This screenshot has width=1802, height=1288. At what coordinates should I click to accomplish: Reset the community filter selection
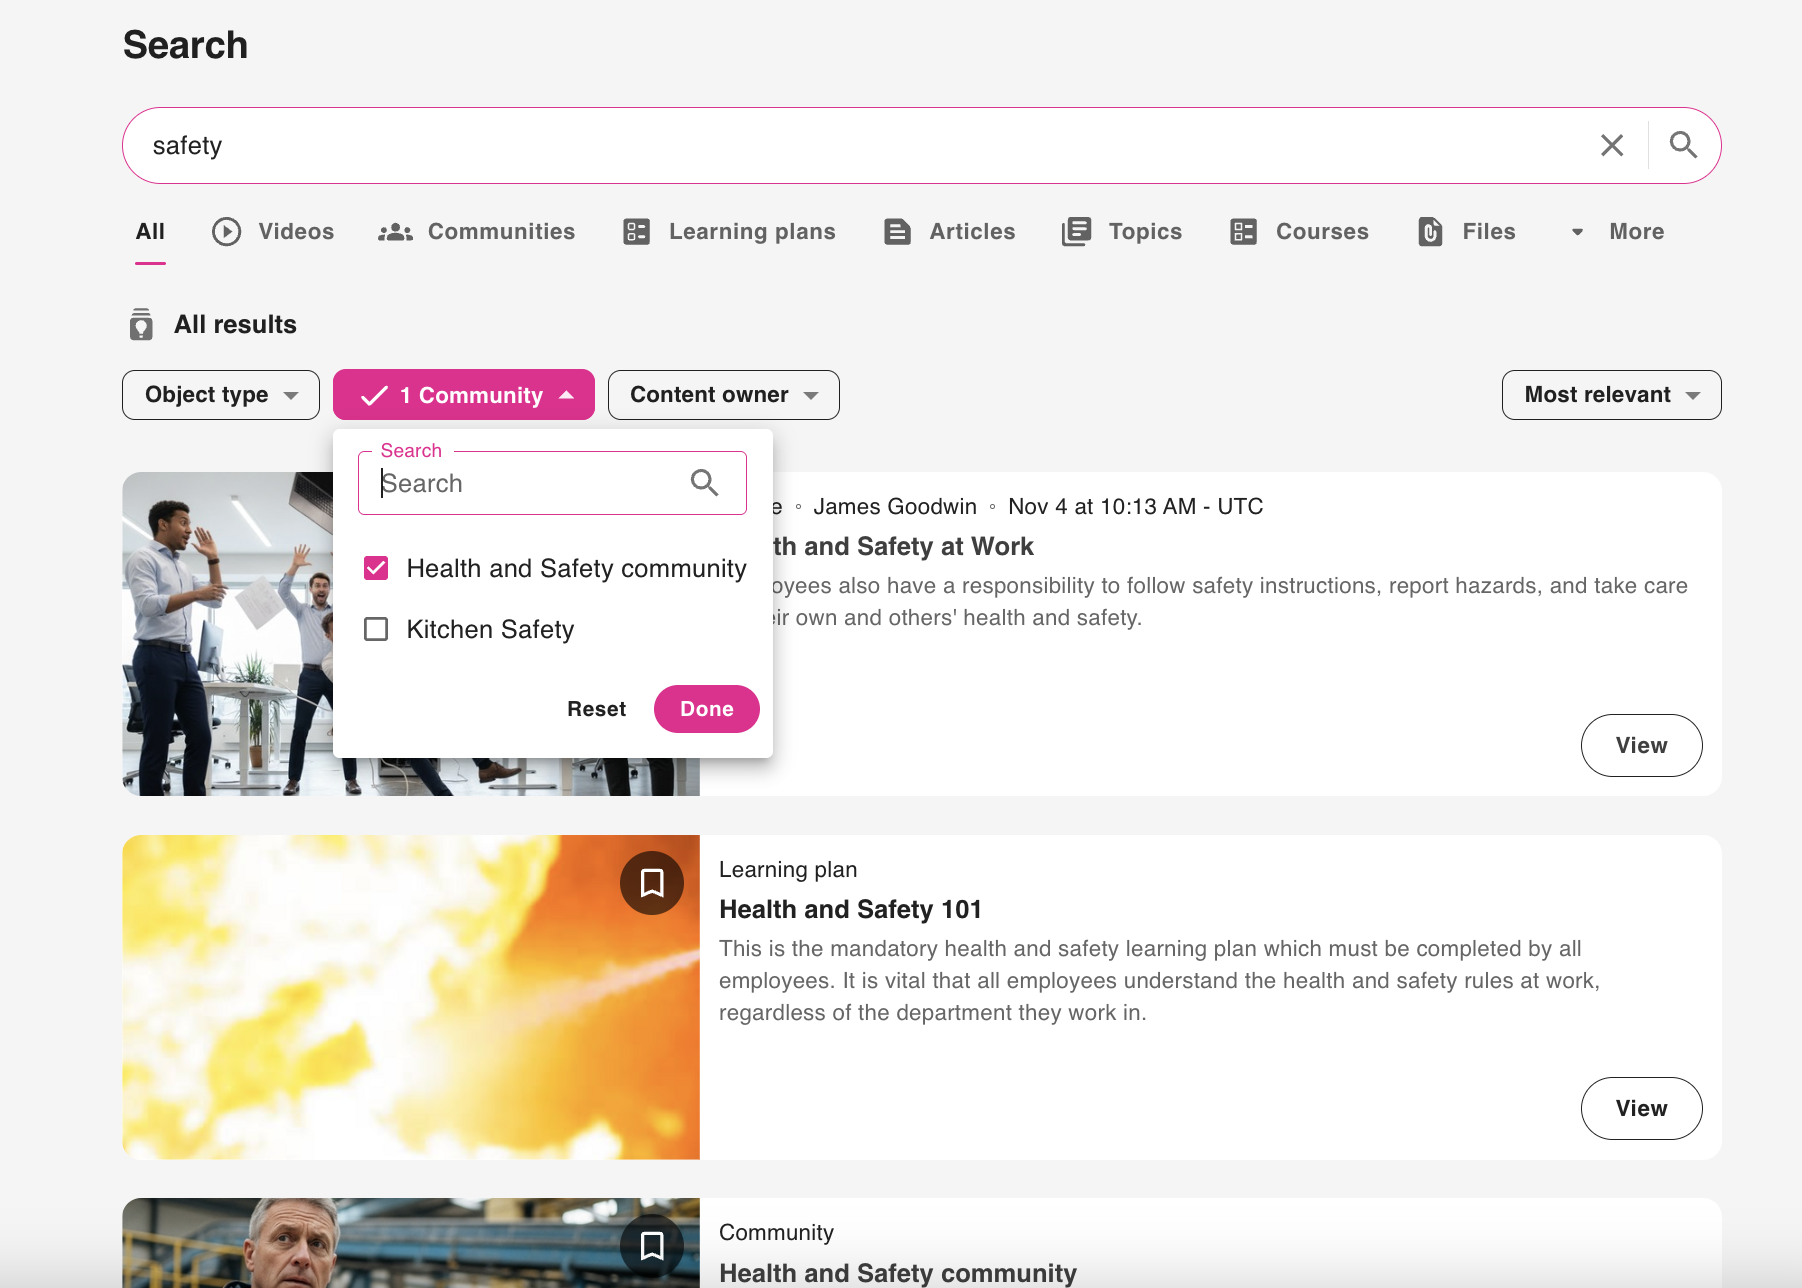pos(596,709)
